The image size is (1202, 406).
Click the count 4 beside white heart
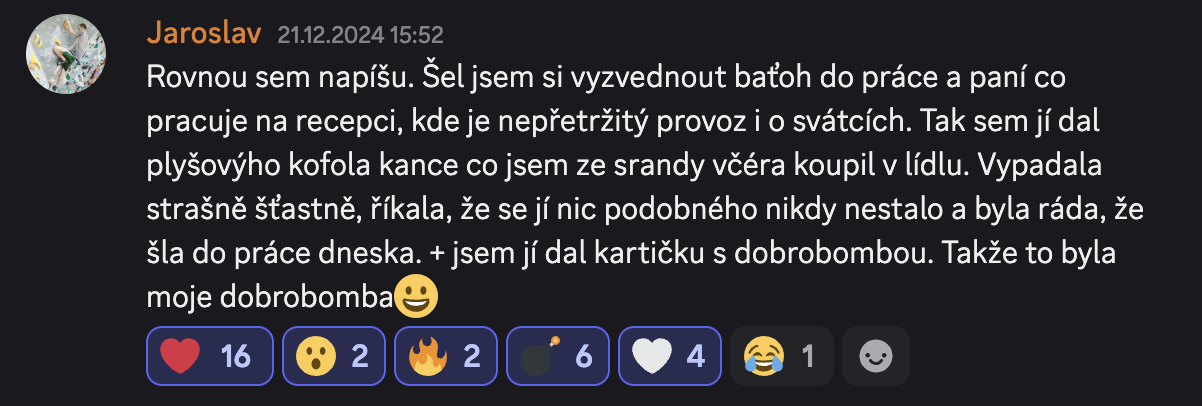(697, 356)
